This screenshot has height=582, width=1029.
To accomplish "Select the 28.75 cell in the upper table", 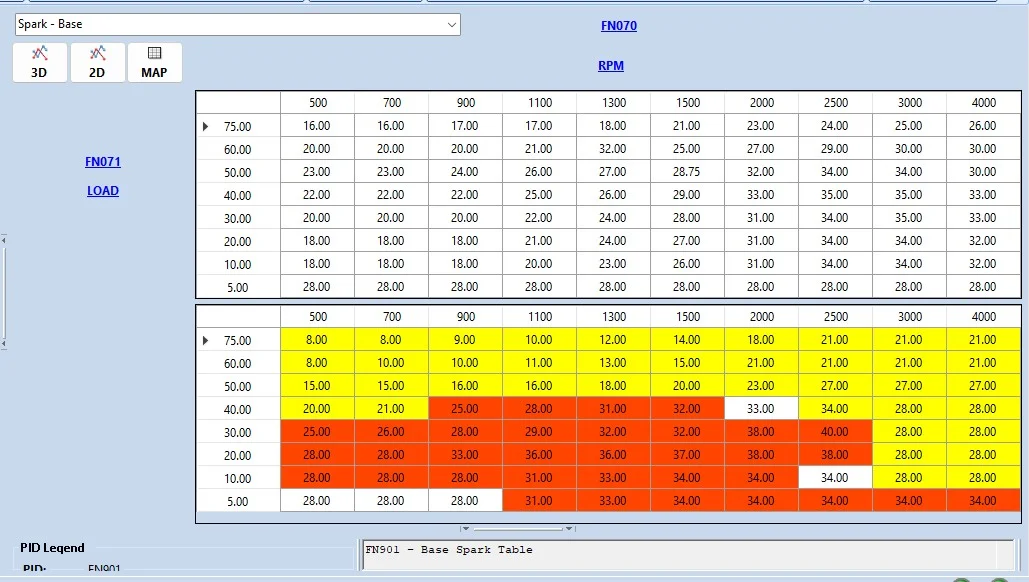I will 687,172.
